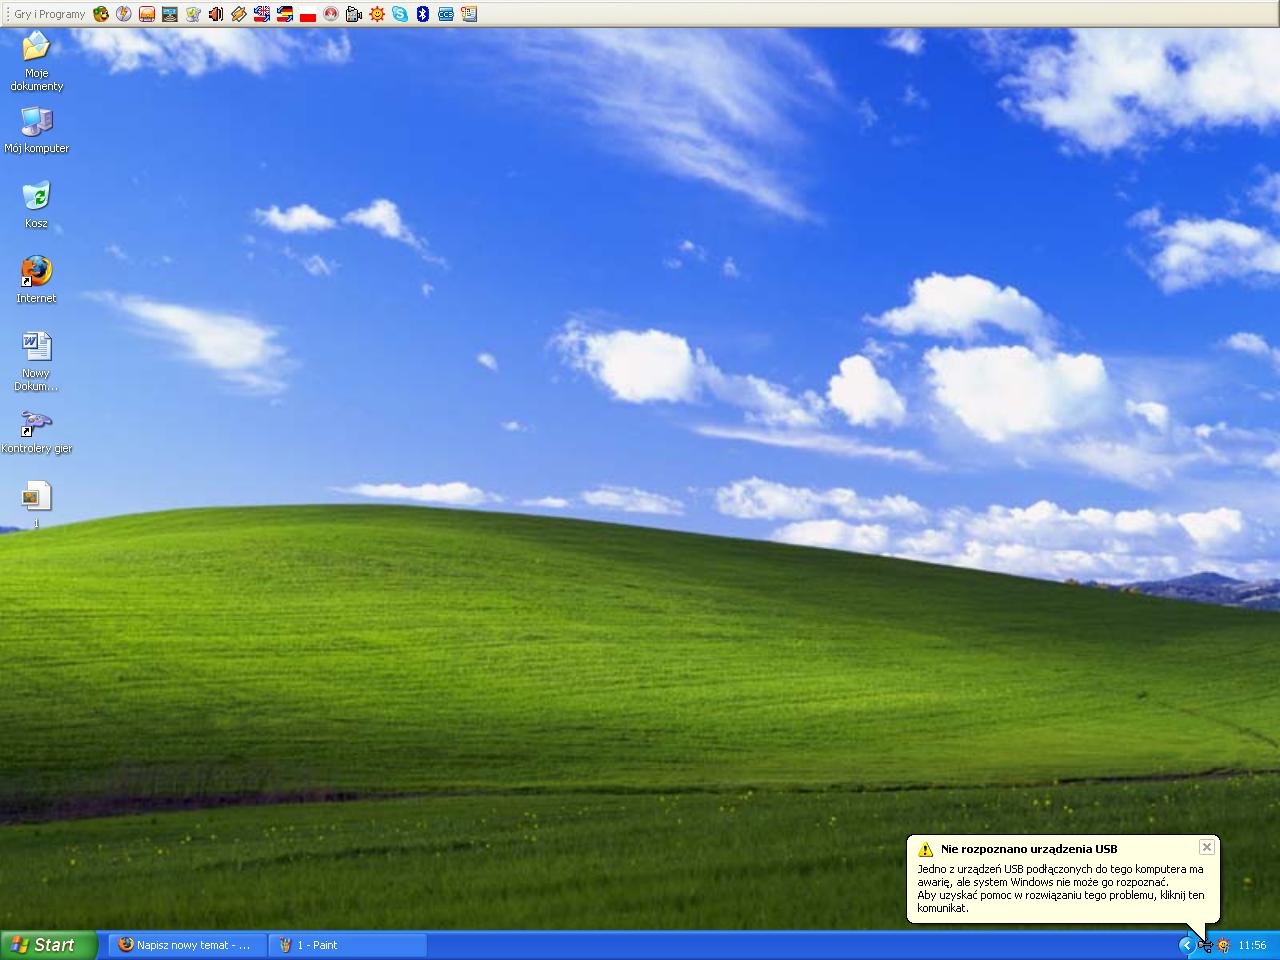The width and height of the screenshot is (1280, 960).
Task: Click the 11:56 taskbar clock
Action: [1252, 945]
